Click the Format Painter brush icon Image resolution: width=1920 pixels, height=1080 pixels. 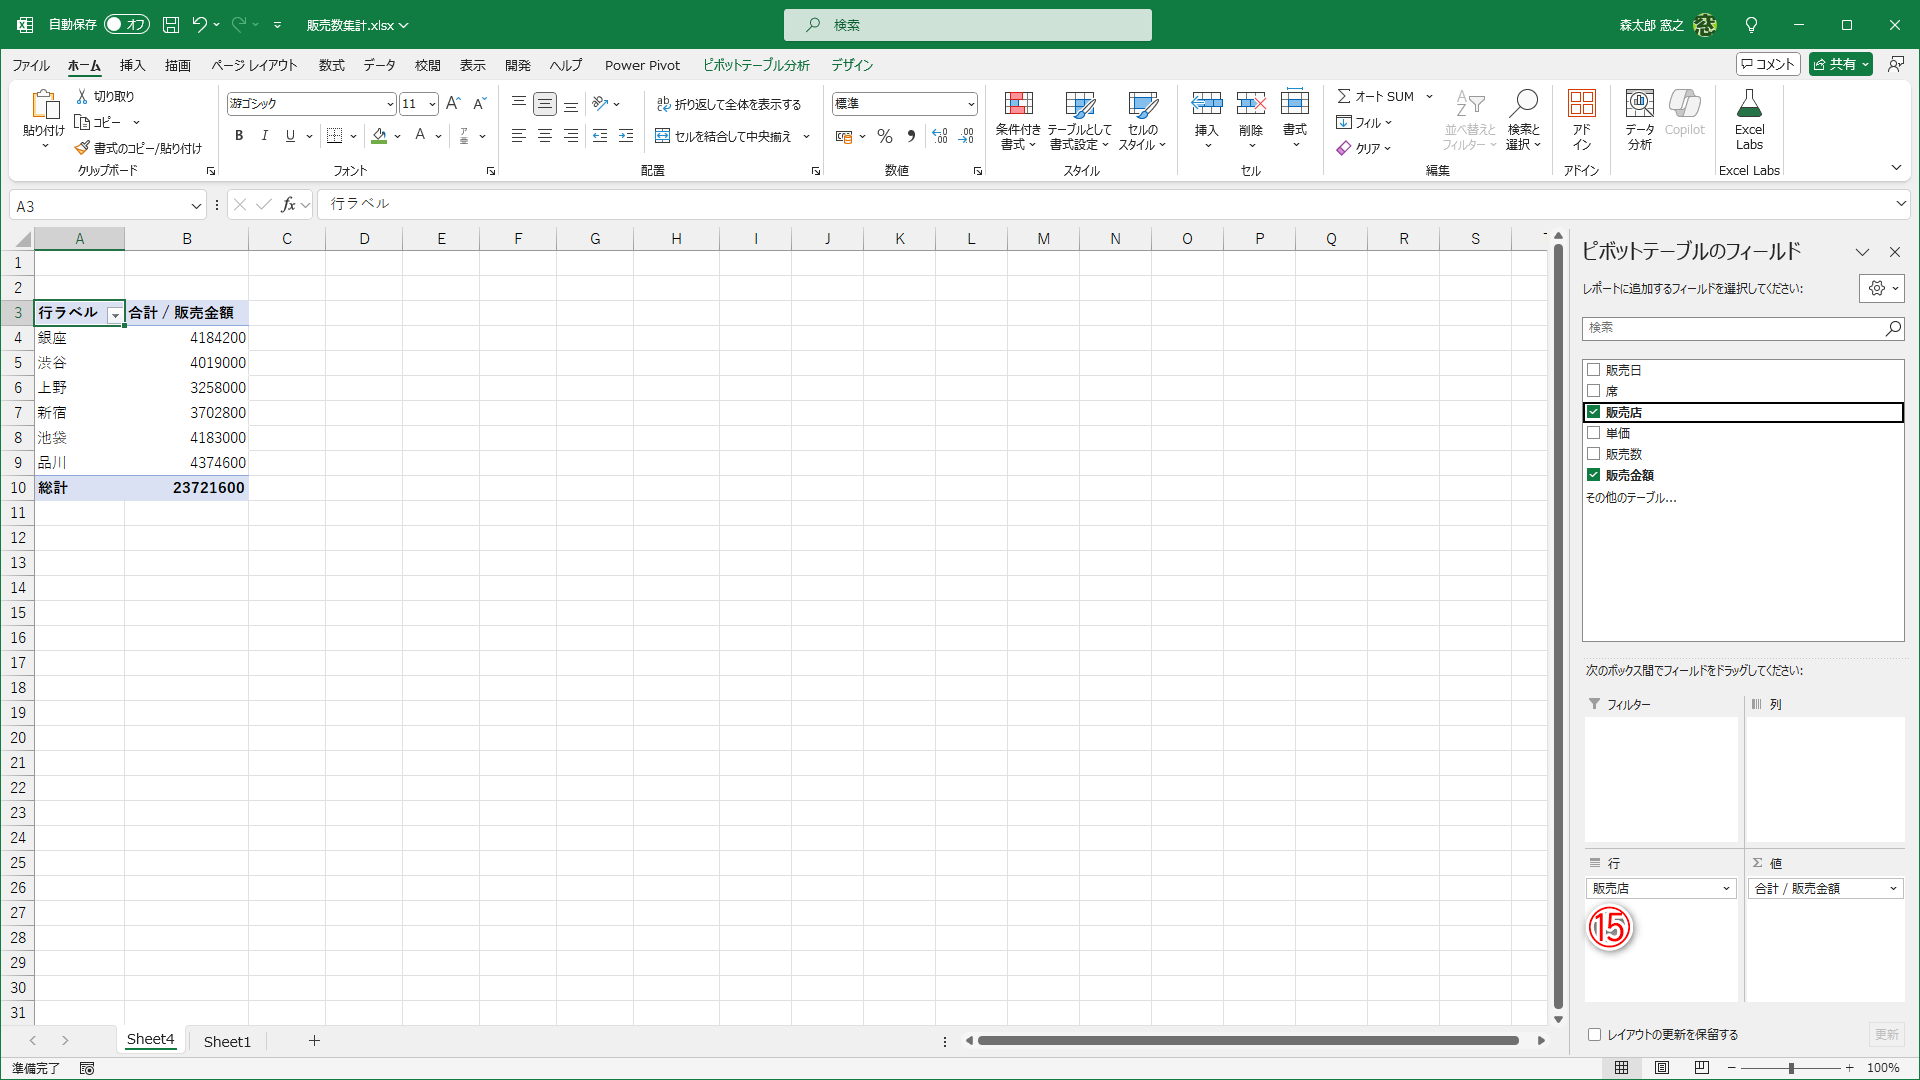tap(82, 148)
